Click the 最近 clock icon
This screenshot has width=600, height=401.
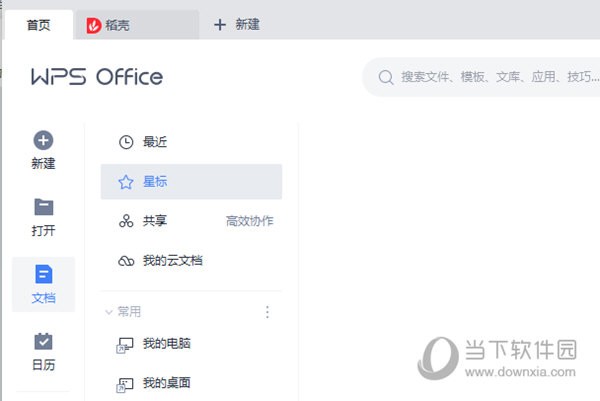(126, 142)
